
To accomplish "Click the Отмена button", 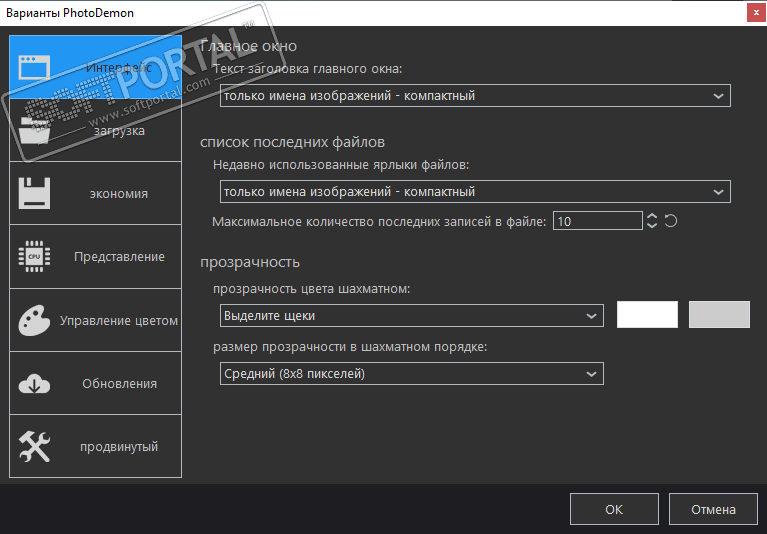I will coord(713,509).
